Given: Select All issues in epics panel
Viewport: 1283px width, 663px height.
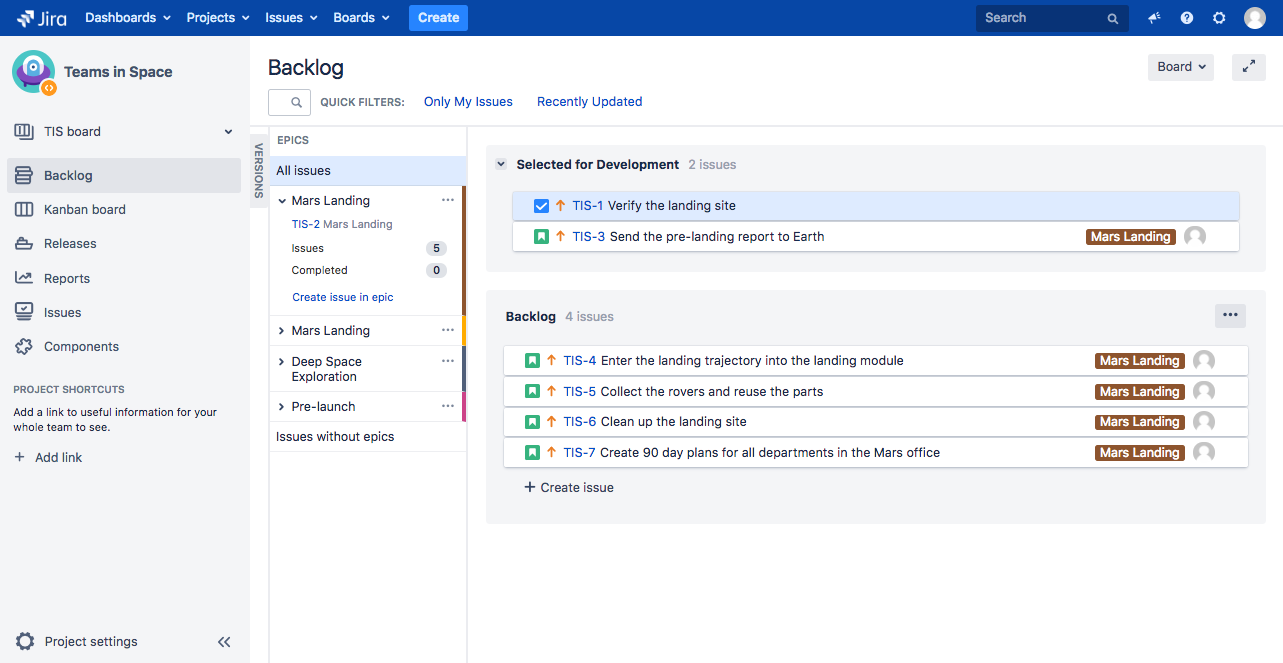Looking at the screenshot, I should pos(368,171).
